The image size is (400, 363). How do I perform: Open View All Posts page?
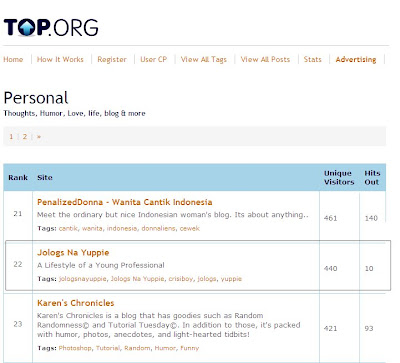pyautogui.click(x=265, y=60)
